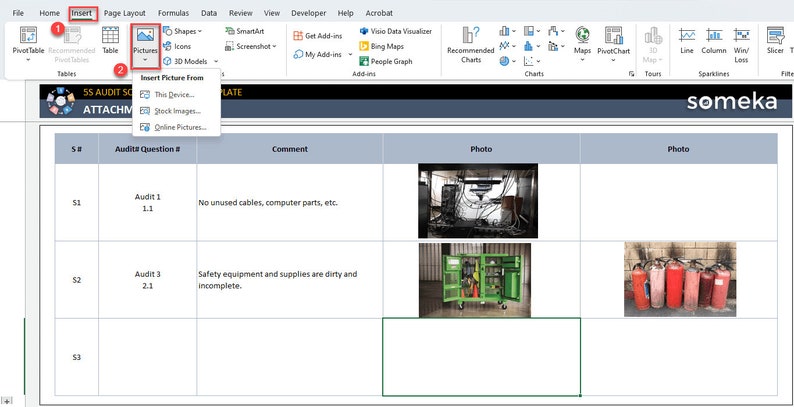Select the fire extinguishers photo
794x407 pixels.
(x=680, y=279)
